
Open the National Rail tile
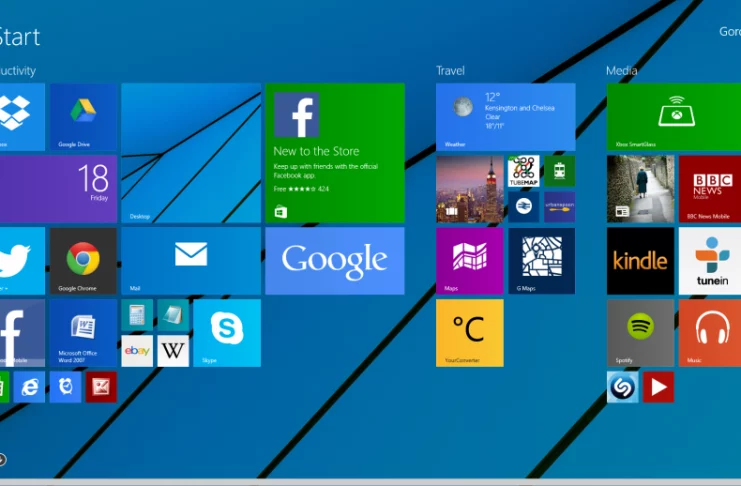pyautogui.click(x=524, y=207)
